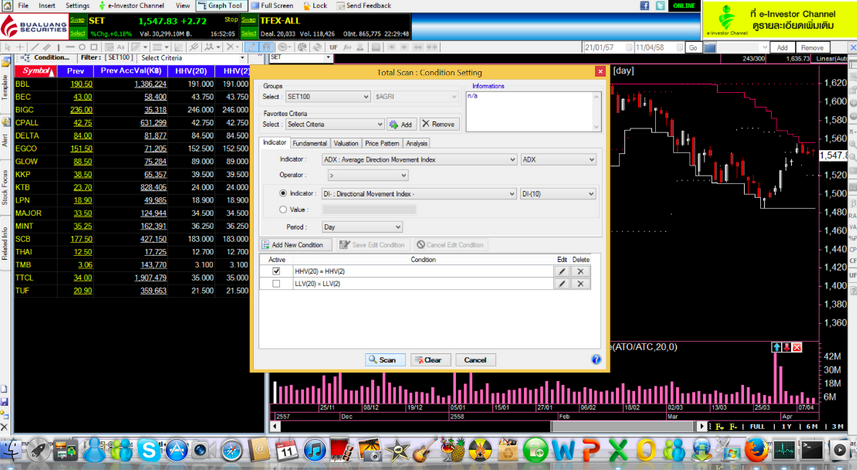Open the Graph Tool menu item

[221, 5]
